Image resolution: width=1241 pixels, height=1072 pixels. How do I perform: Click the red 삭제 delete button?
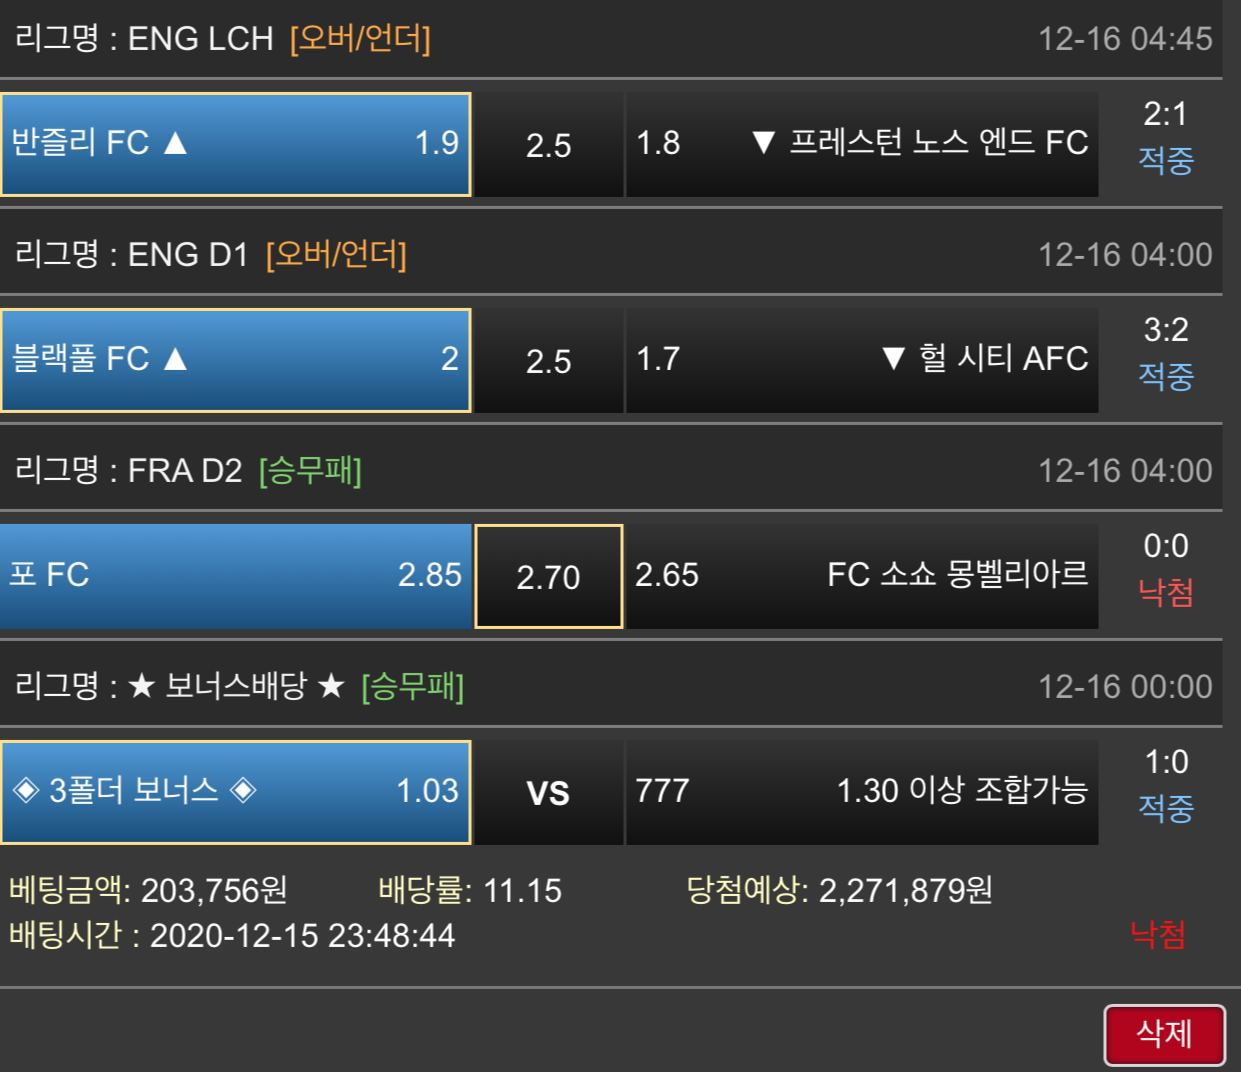pos(1164,1034)
